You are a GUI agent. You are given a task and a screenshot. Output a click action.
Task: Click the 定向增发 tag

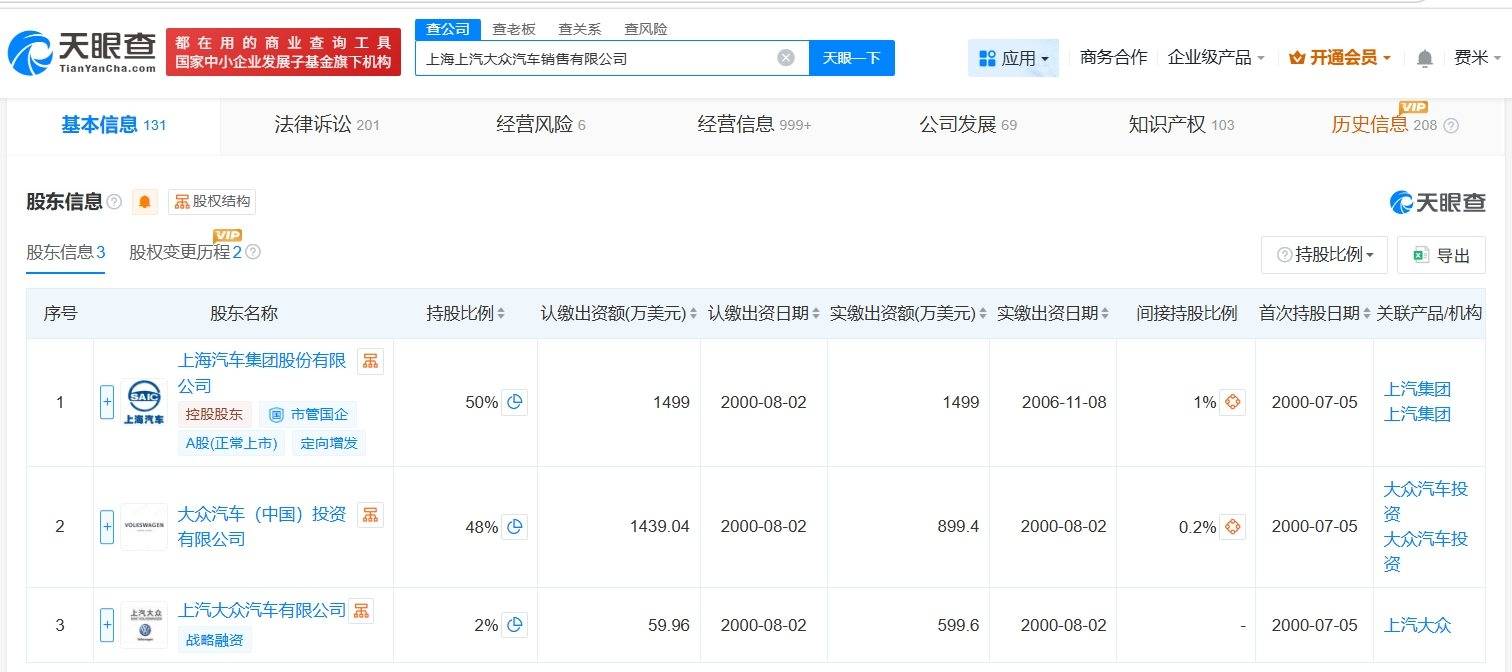tap(329, 443)
